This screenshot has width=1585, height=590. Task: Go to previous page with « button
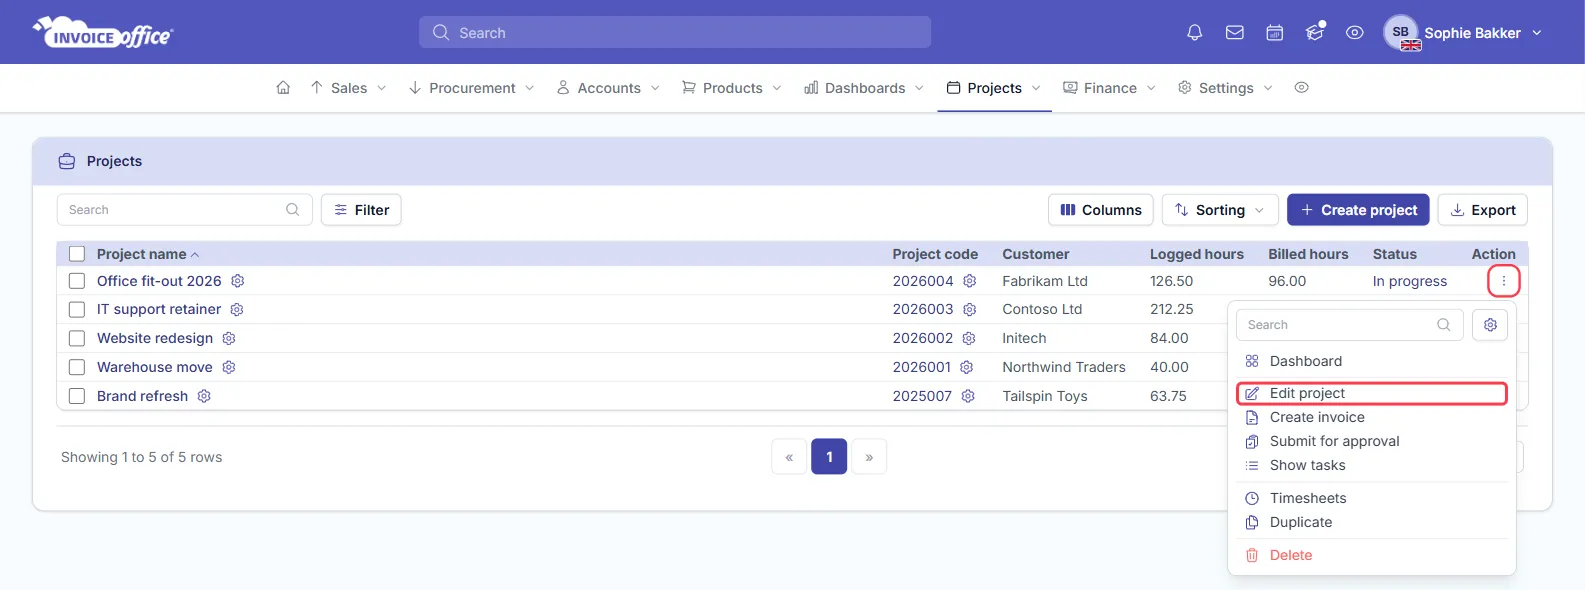point(789,457)
